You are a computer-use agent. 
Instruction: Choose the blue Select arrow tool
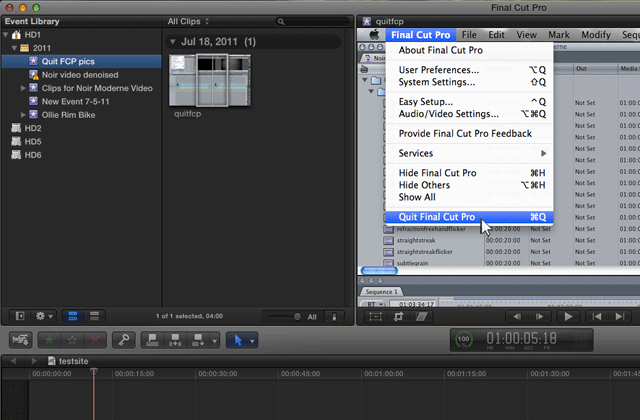pyautogui.click(x=238, y=340)
